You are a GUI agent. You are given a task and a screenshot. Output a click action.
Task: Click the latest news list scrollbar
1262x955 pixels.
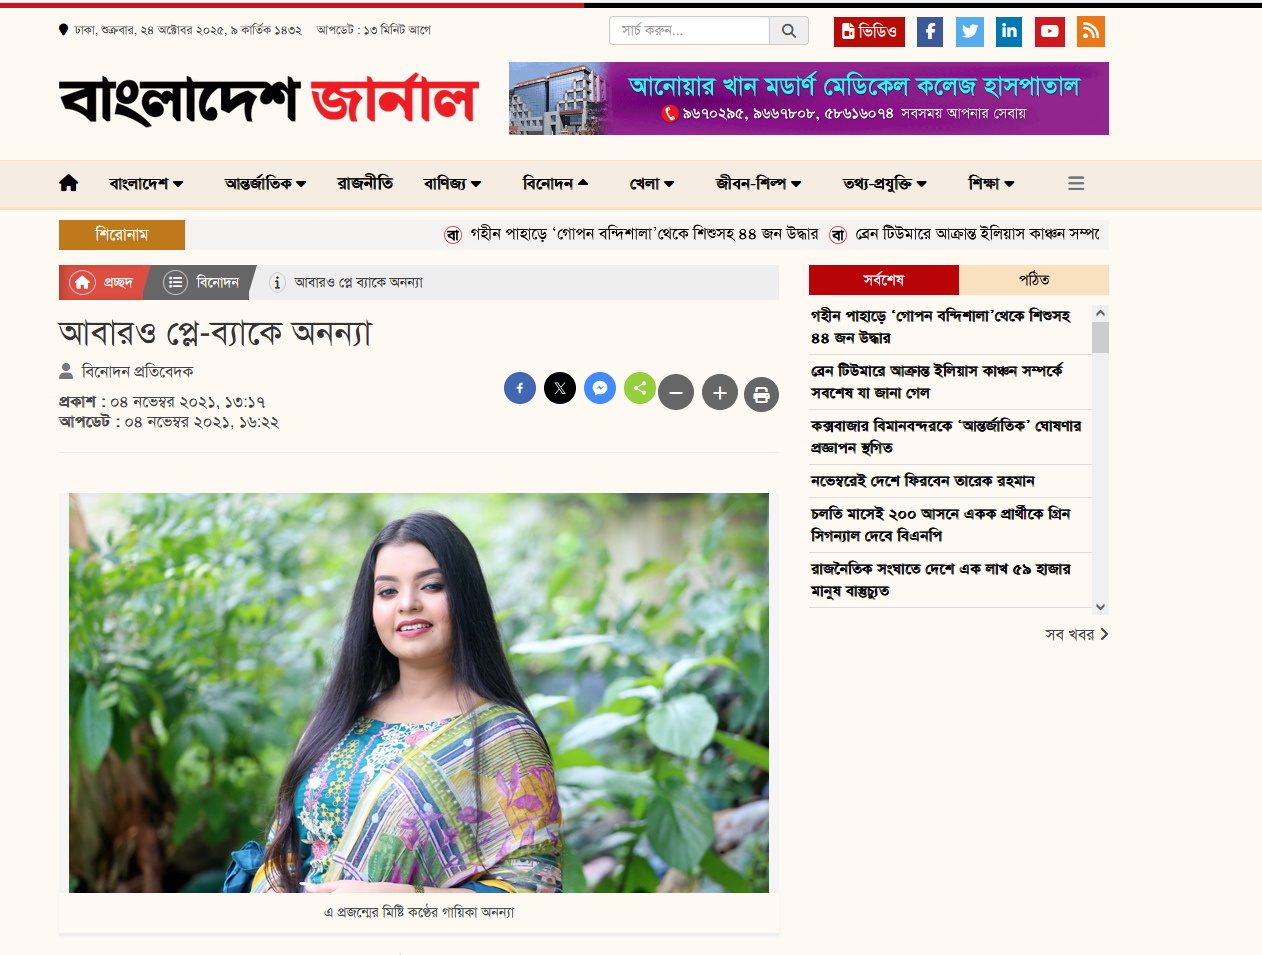(x=1100, y=460)
